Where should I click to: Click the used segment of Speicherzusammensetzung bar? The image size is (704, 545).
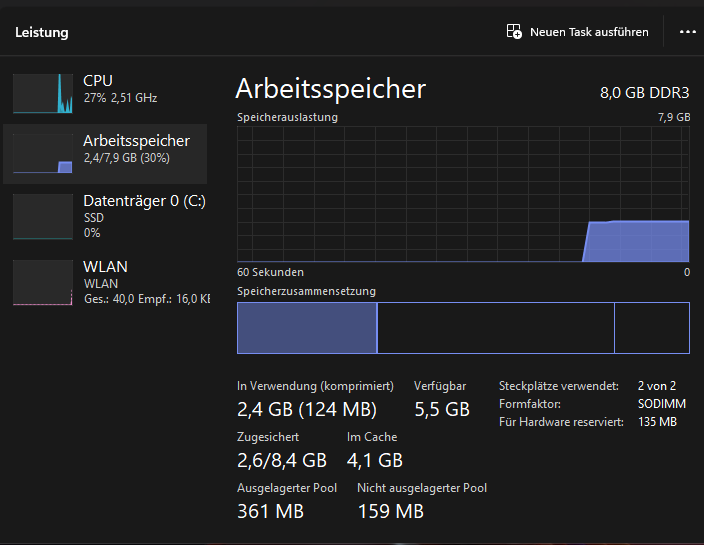[307, 328]
